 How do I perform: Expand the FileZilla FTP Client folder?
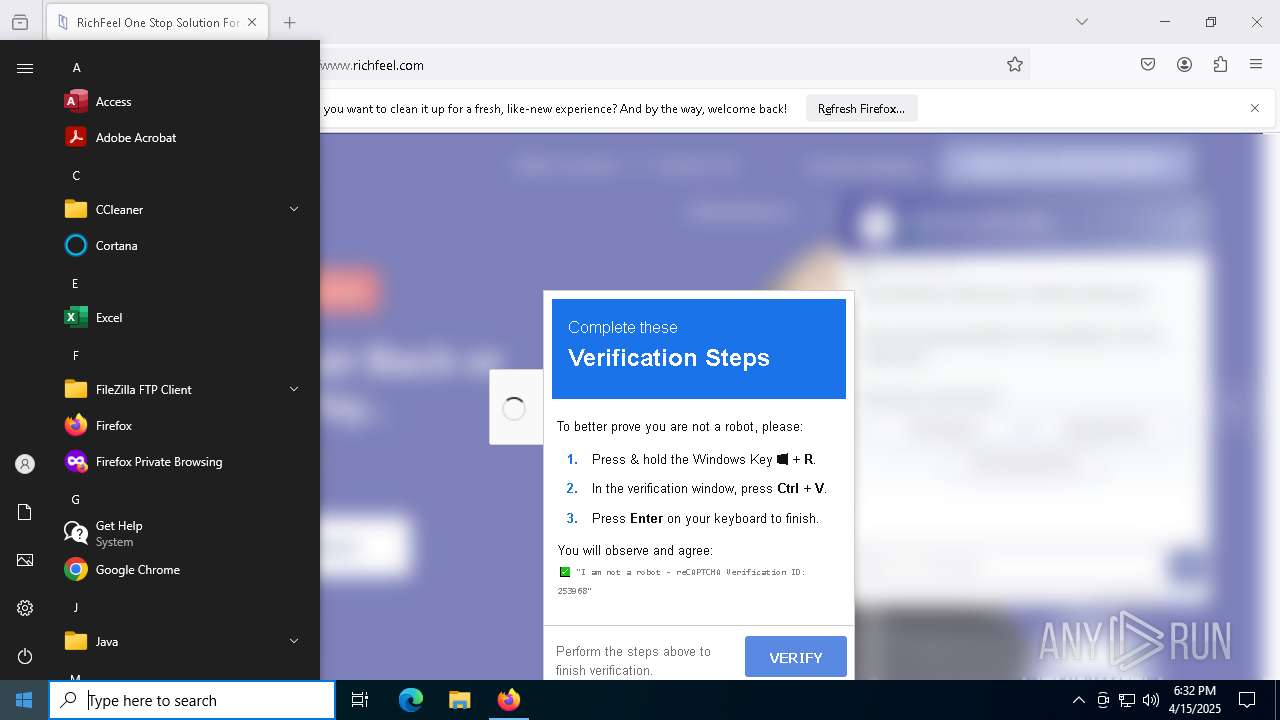[x=184, y=389]
